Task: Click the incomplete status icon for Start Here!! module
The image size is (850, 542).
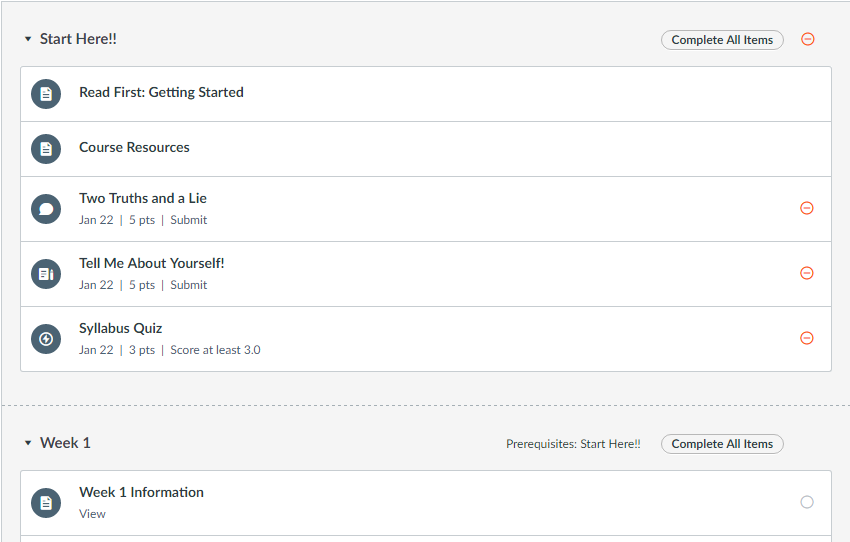Action: [x=808, y=39]
